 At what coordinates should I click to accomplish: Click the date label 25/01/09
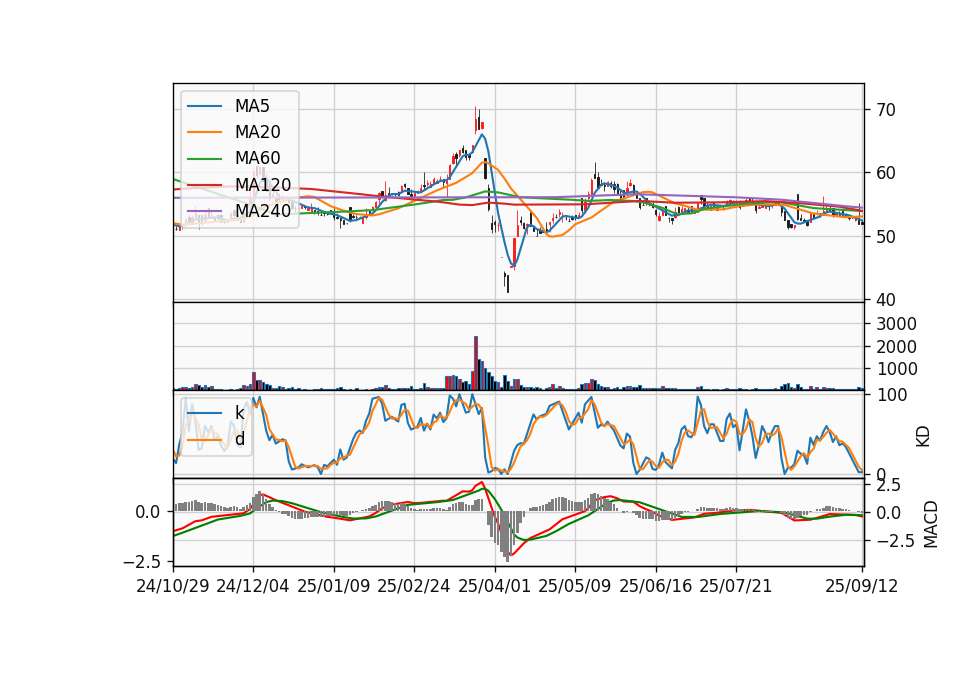334,586
